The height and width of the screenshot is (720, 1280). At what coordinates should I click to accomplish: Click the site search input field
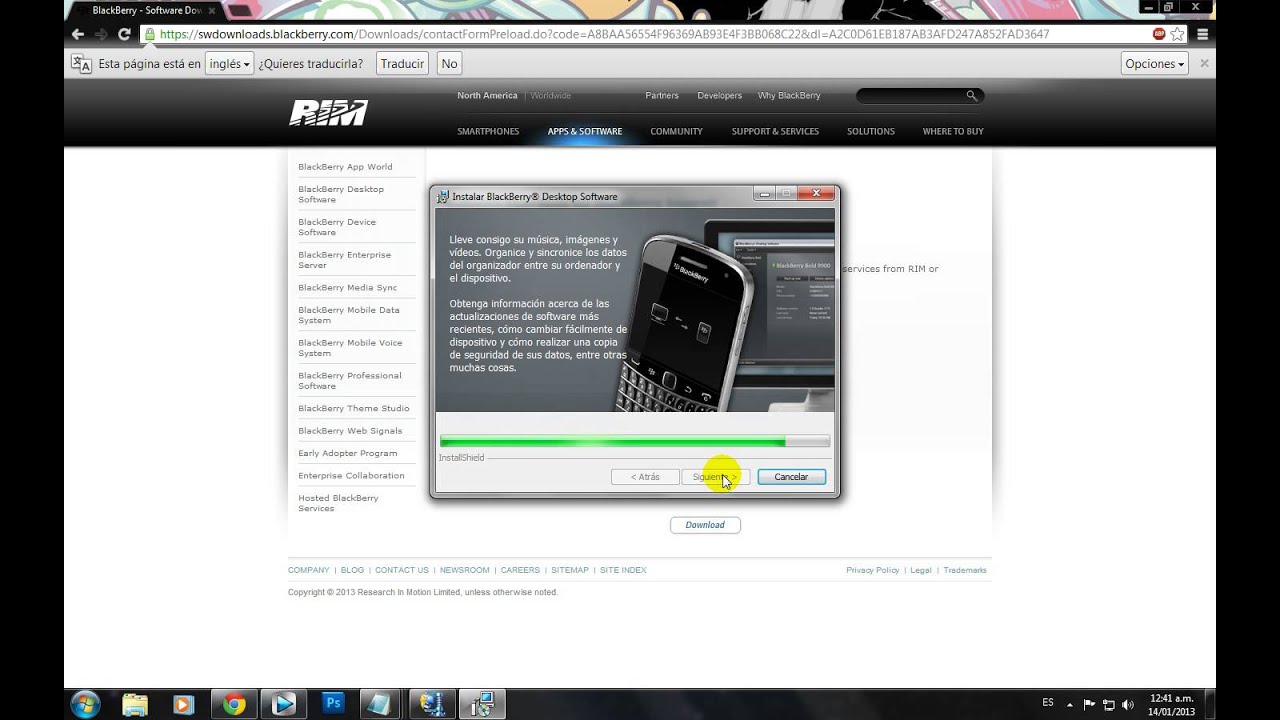(910, 96)
